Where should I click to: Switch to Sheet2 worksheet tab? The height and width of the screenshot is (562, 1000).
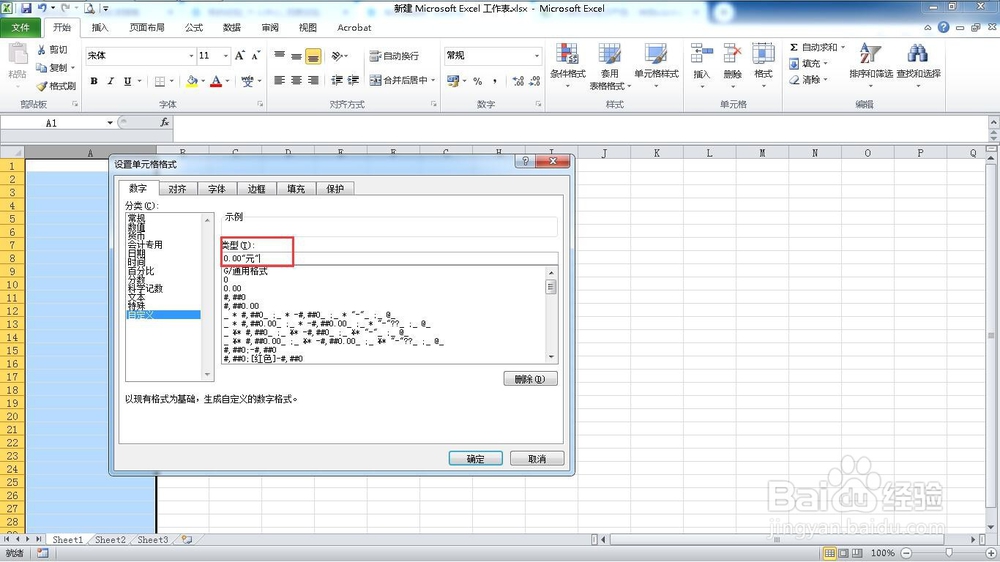click(x=110, y=540)
